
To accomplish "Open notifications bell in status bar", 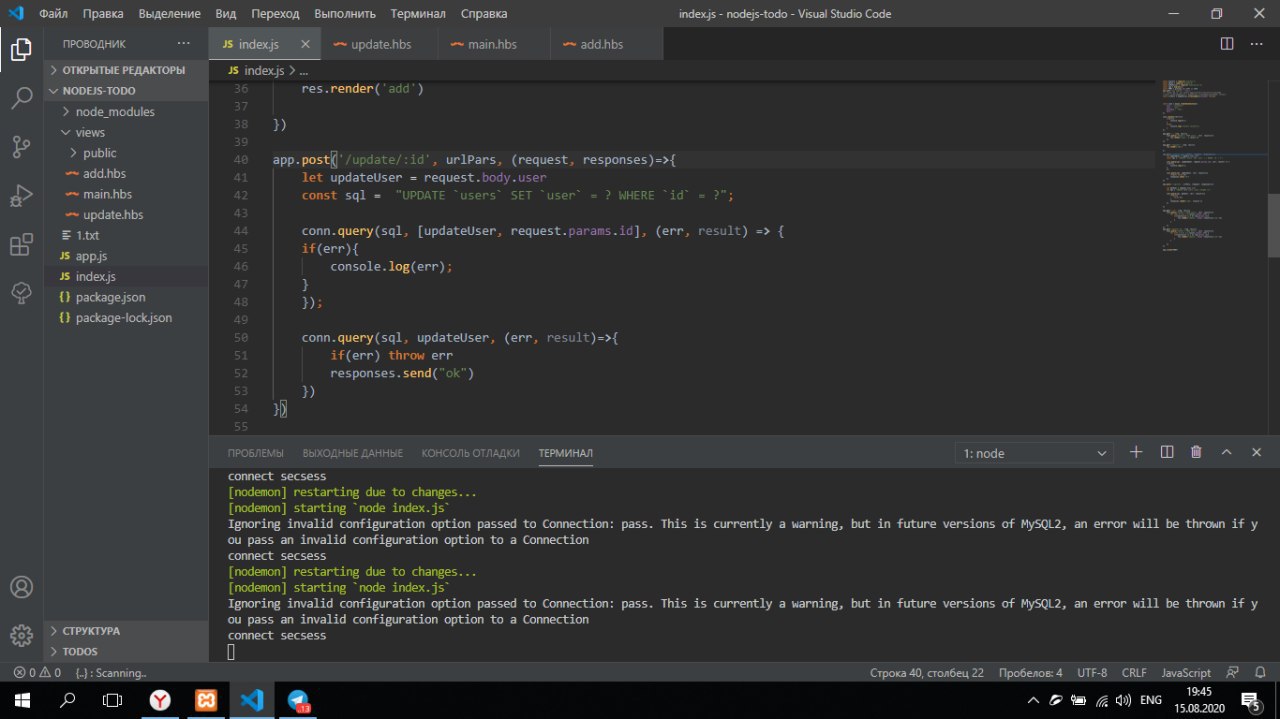I will pyautogui.click(x=1259, y=673).
